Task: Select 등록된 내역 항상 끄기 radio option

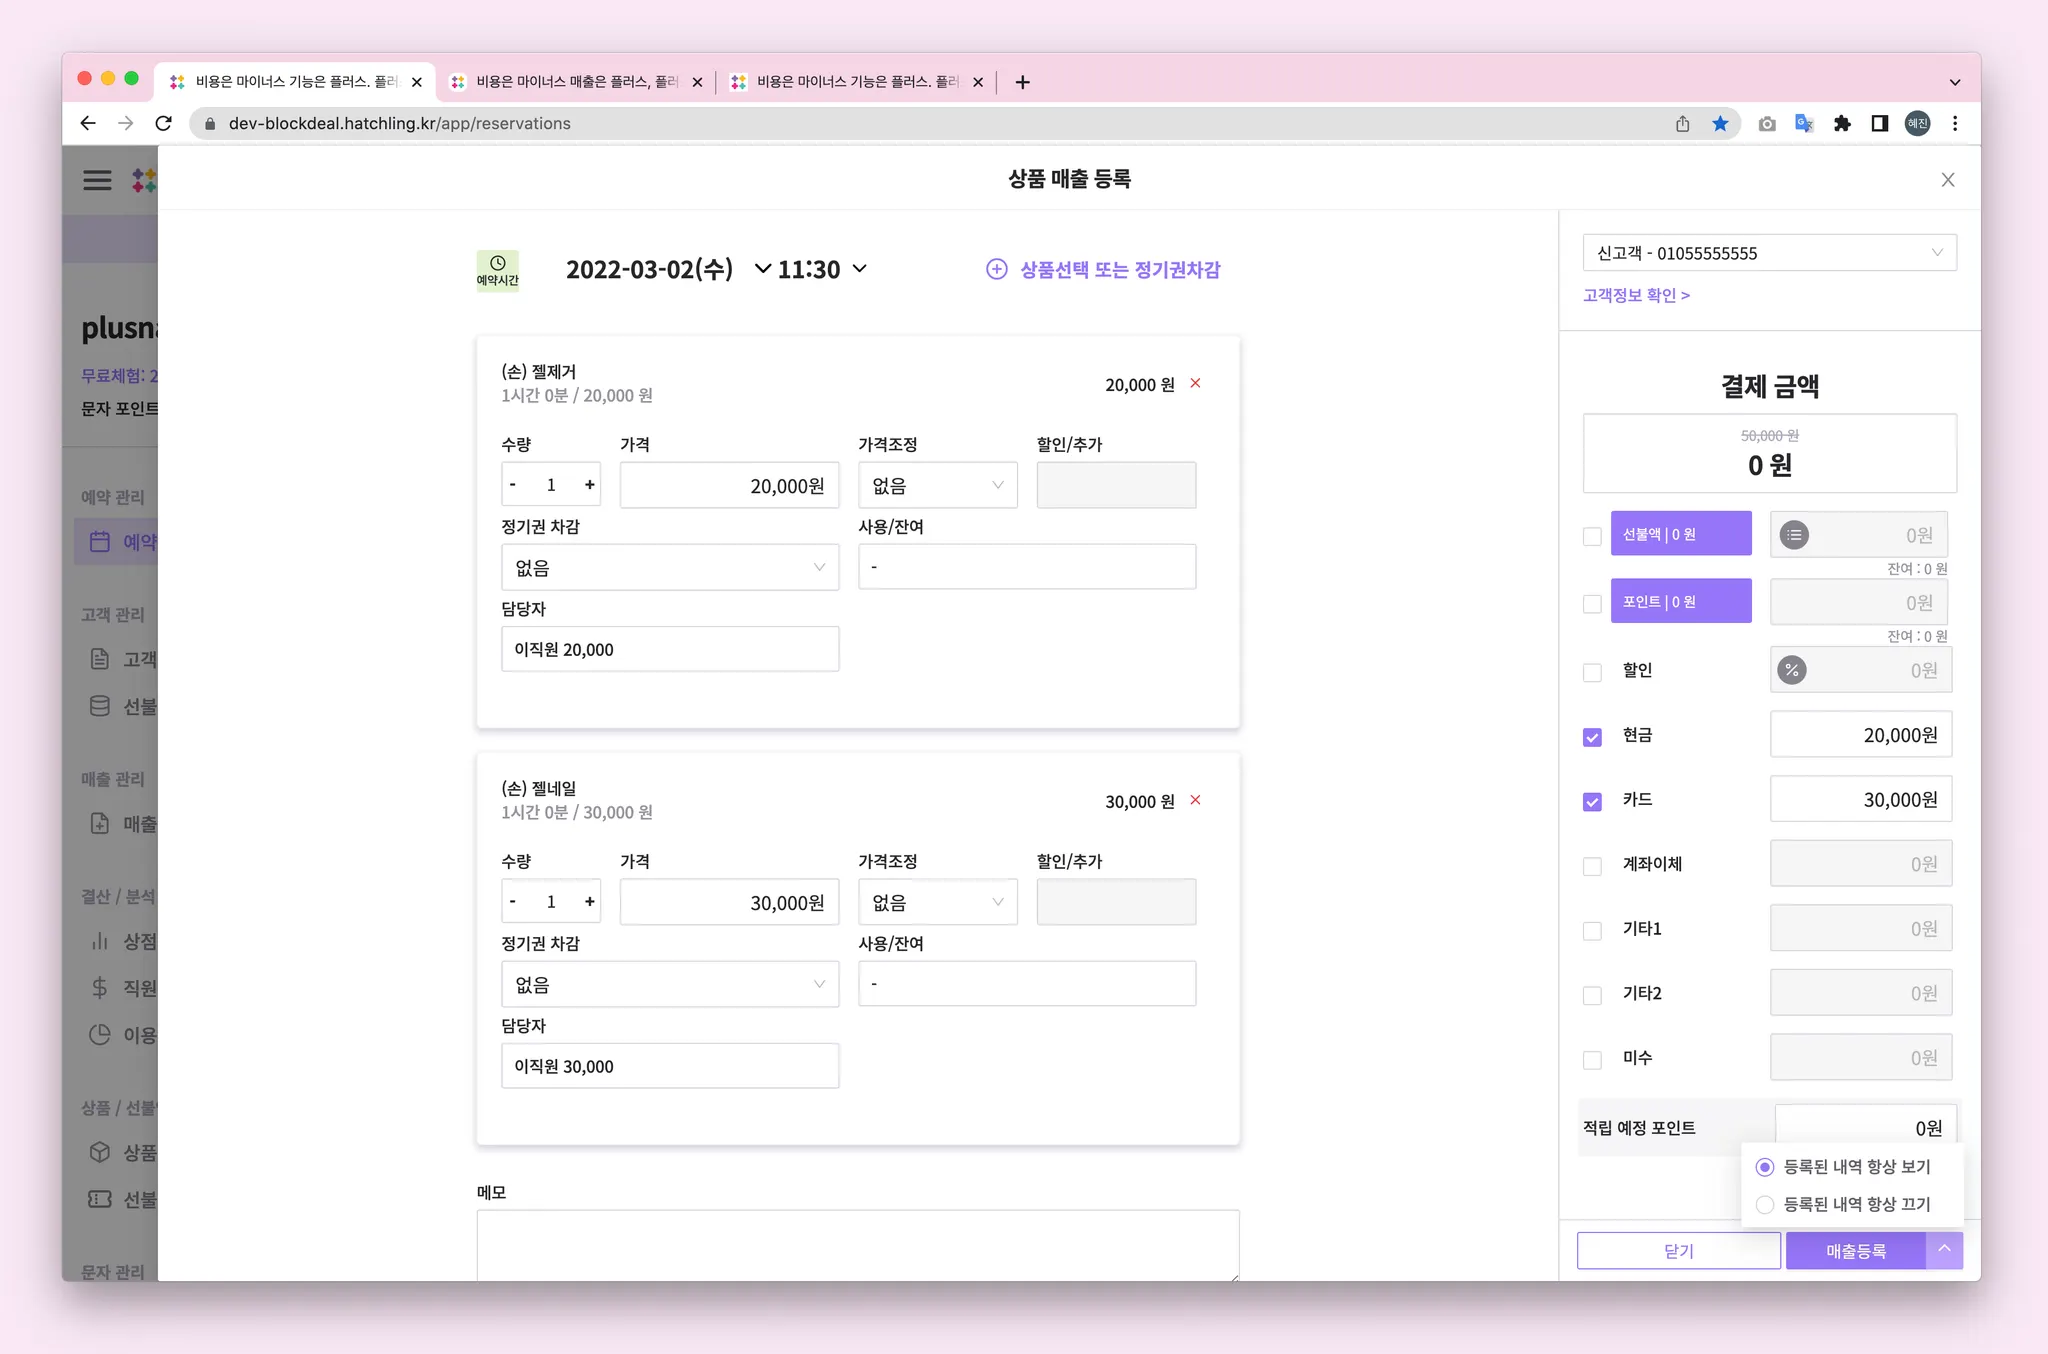Action: pyautogui.click(x=1765, y=1205)
